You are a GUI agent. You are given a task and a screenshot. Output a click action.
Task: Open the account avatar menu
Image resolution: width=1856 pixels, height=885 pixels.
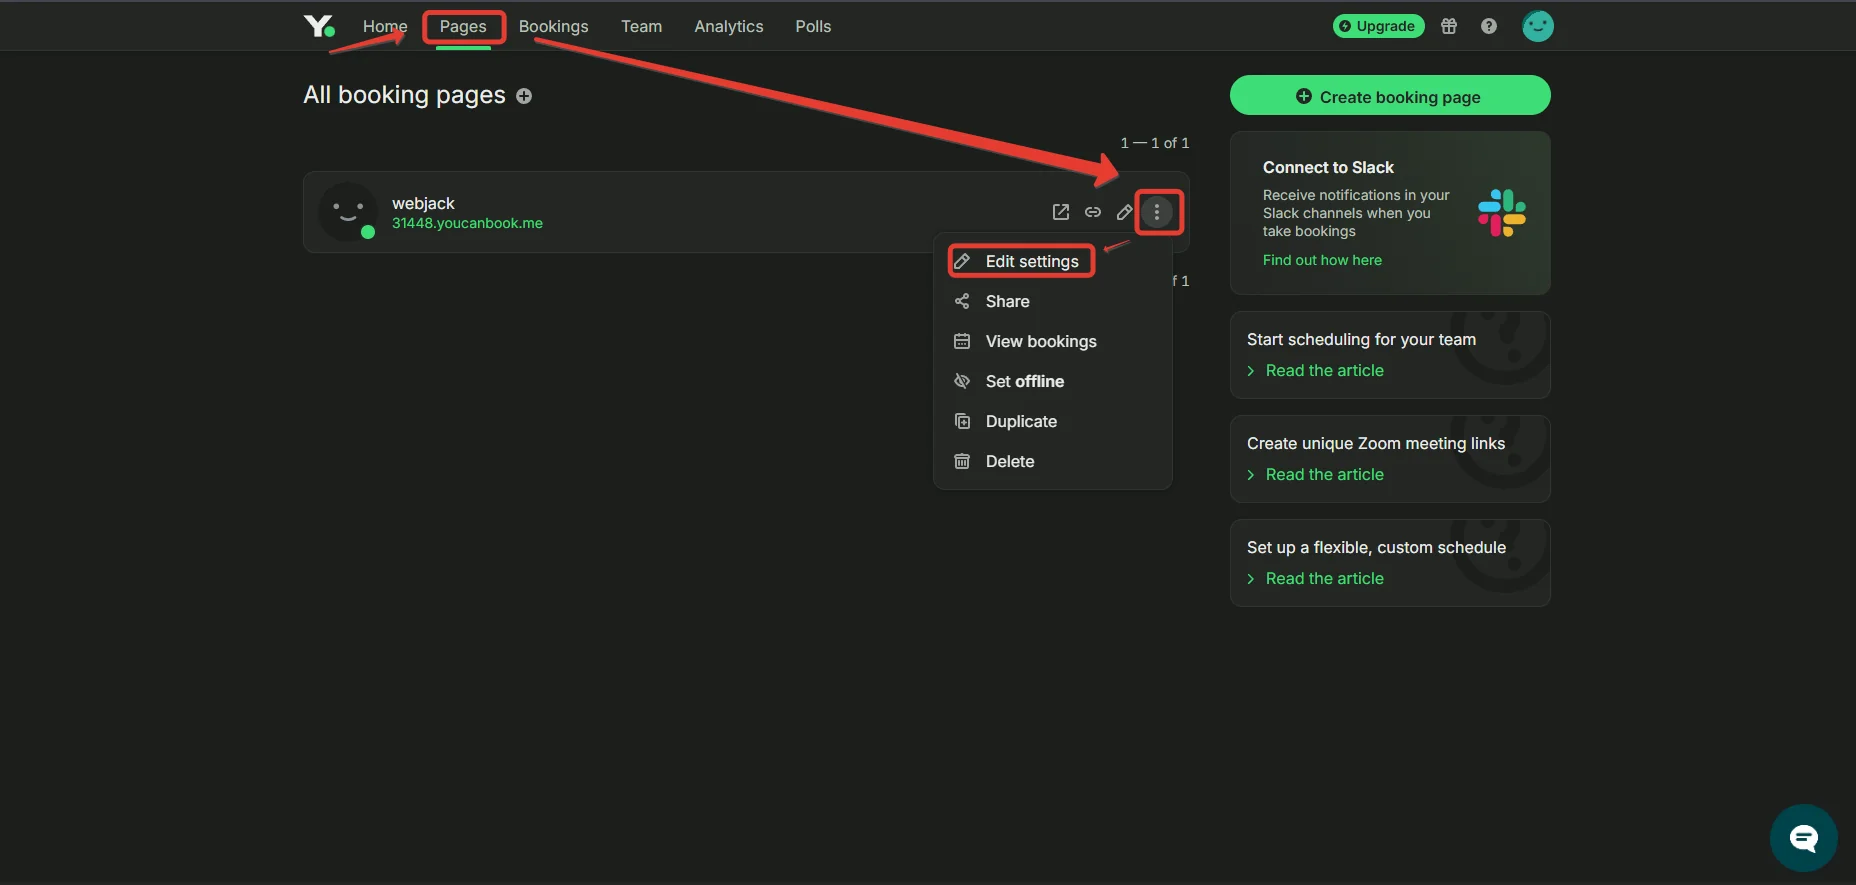point(1538,26)
